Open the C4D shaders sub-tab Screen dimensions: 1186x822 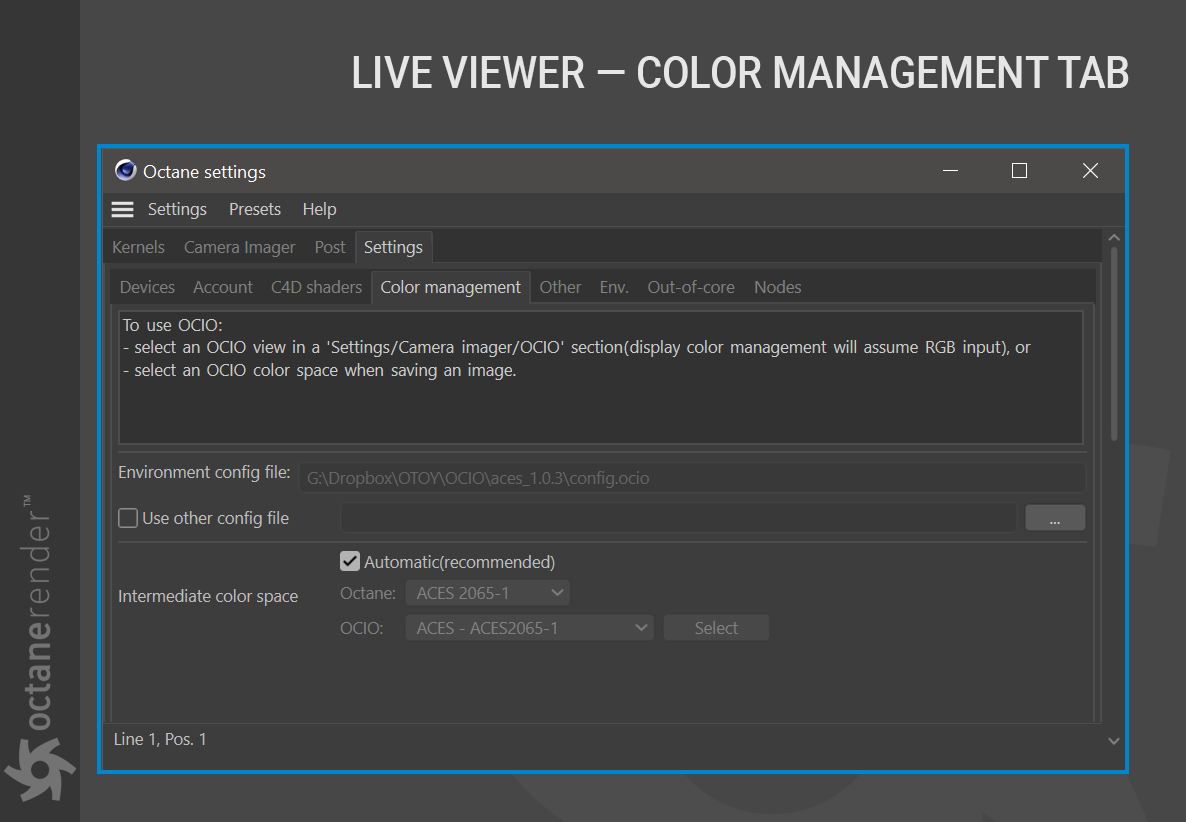click(x=316, y=287)
